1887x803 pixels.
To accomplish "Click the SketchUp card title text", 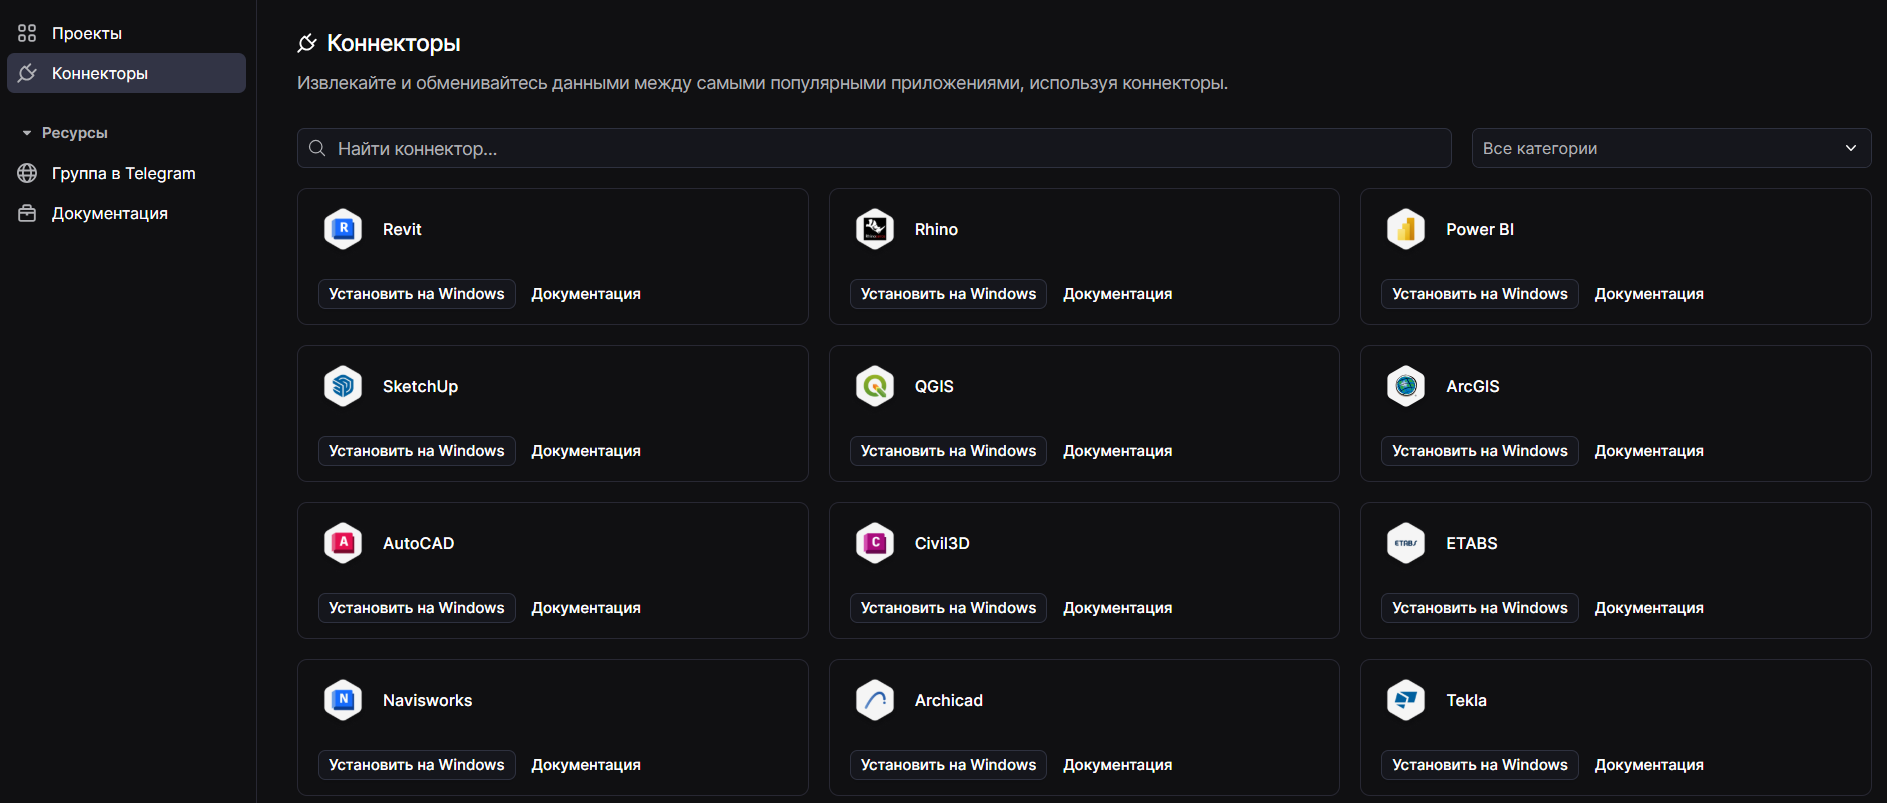I will [x=420, y=386].
